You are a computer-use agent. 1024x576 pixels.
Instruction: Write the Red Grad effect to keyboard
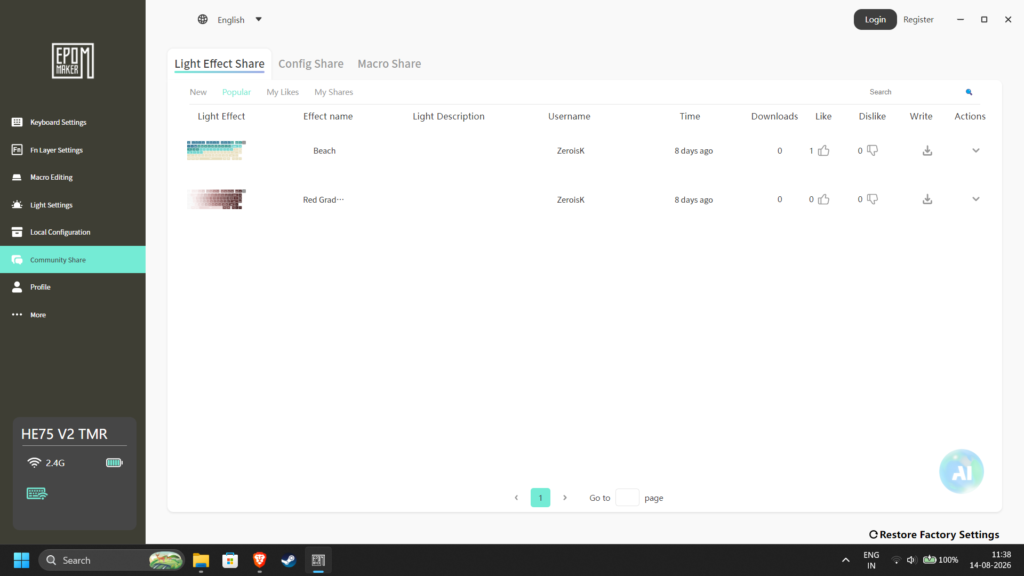927,199
